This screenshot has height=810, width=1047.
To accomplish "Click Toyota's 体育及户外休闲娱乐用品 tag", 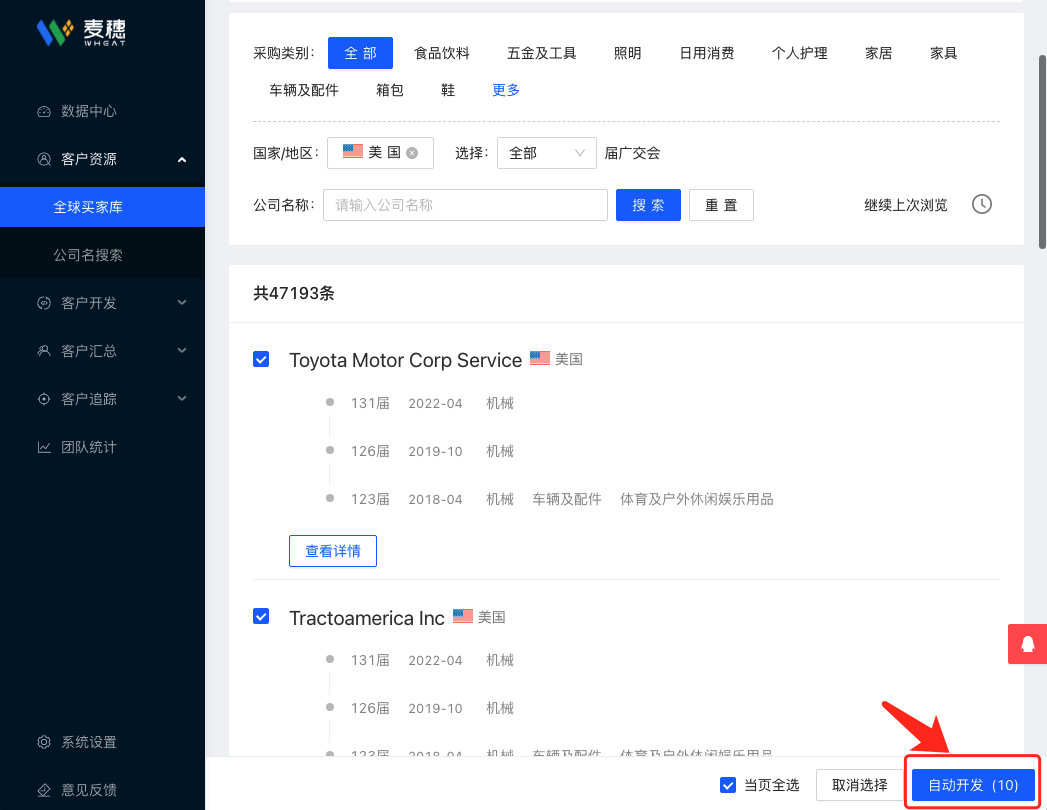I will coord(696,499).
